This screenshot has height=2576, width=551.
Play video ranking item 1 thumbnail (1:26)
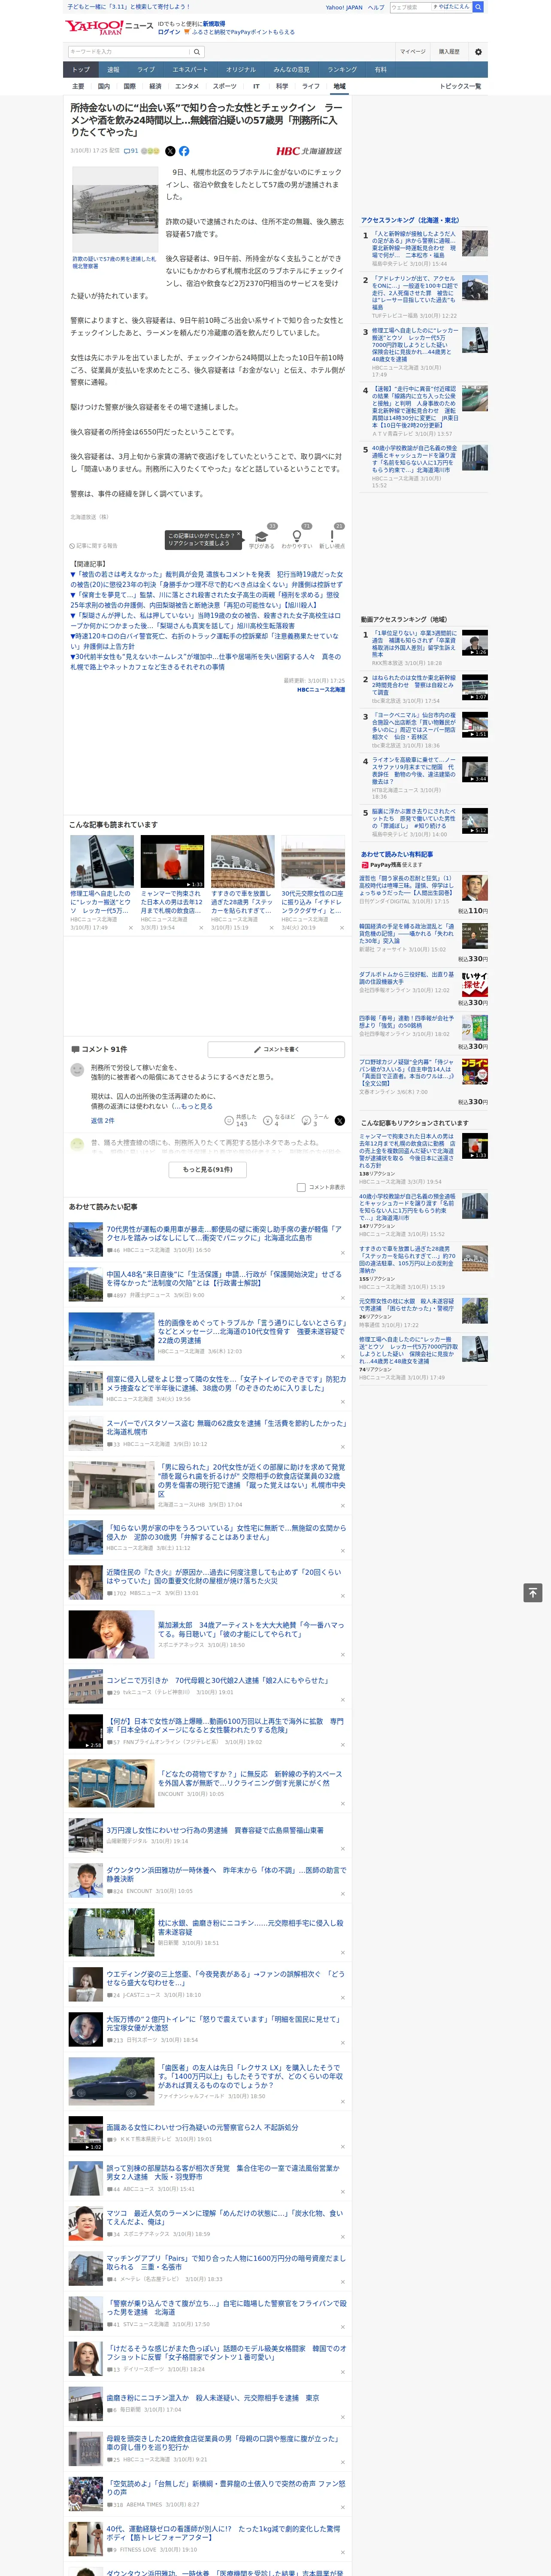pos(475,643)
